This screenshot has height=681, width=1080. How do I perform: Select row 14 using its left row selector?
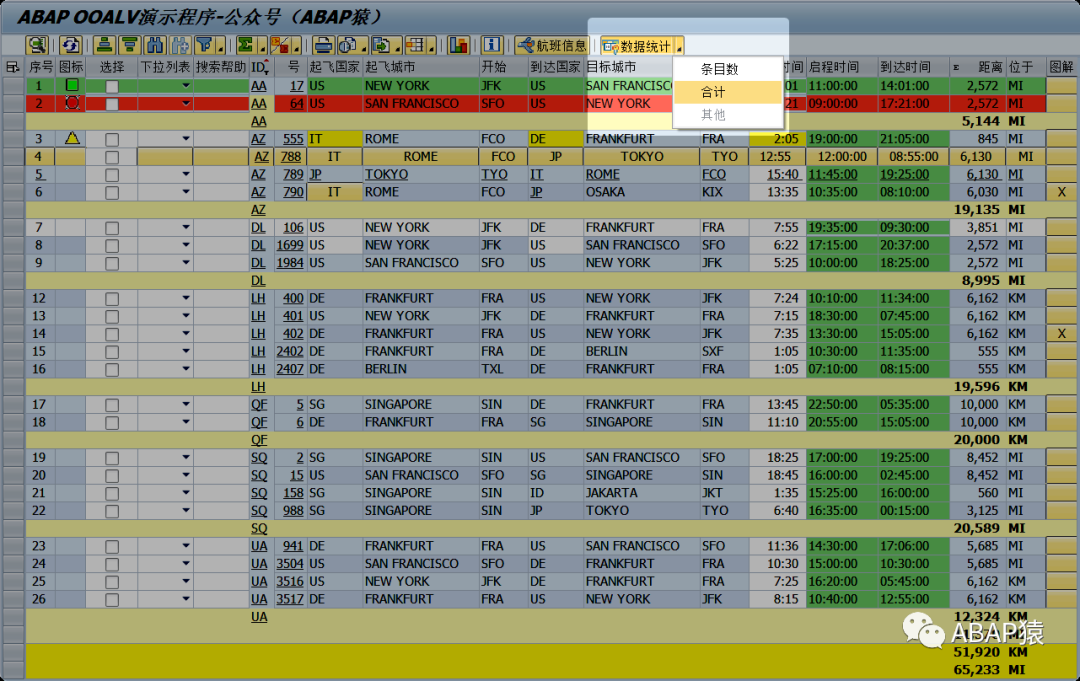tap(13, 333)
